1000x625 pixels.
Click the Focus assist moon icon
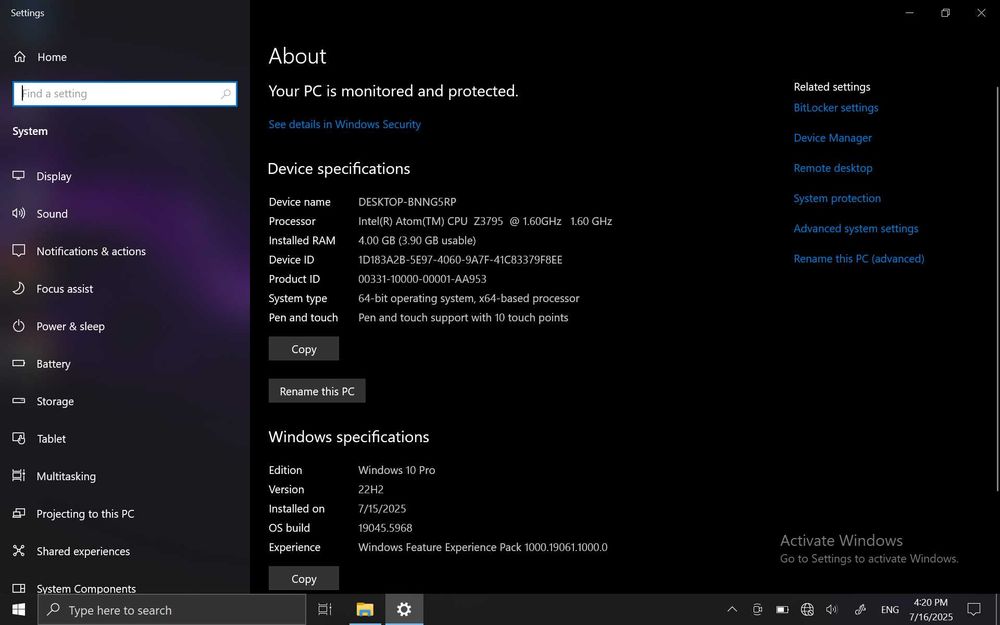(18, 288)
